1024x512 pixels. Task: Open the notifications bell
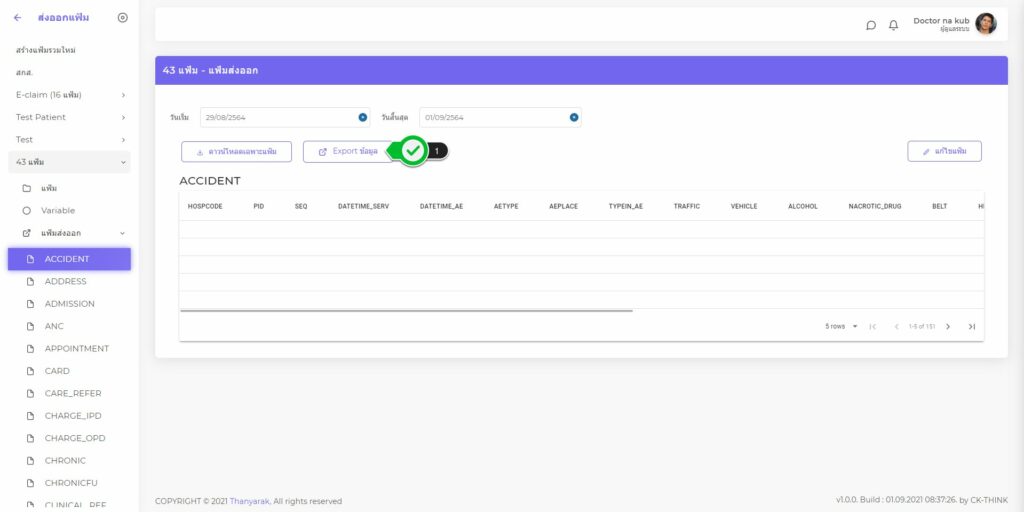click(x=893, y=25)
